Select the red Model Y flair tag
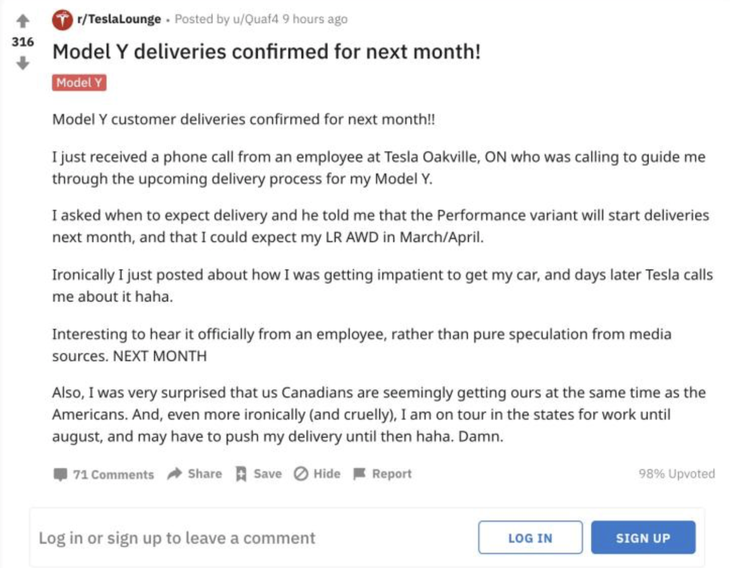The image size is (730, 568). click(79, 83)
